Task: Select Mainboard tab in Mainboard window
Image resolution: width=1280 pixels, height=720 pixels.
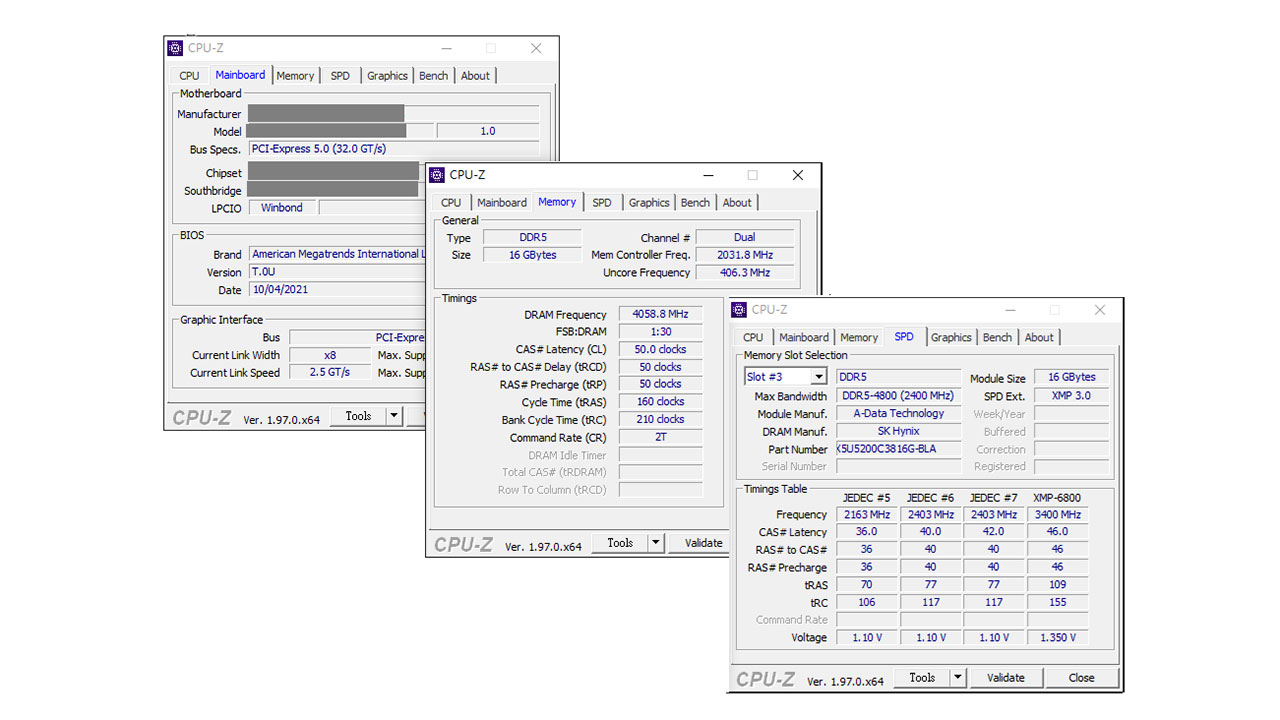Action: click(240, 74)
